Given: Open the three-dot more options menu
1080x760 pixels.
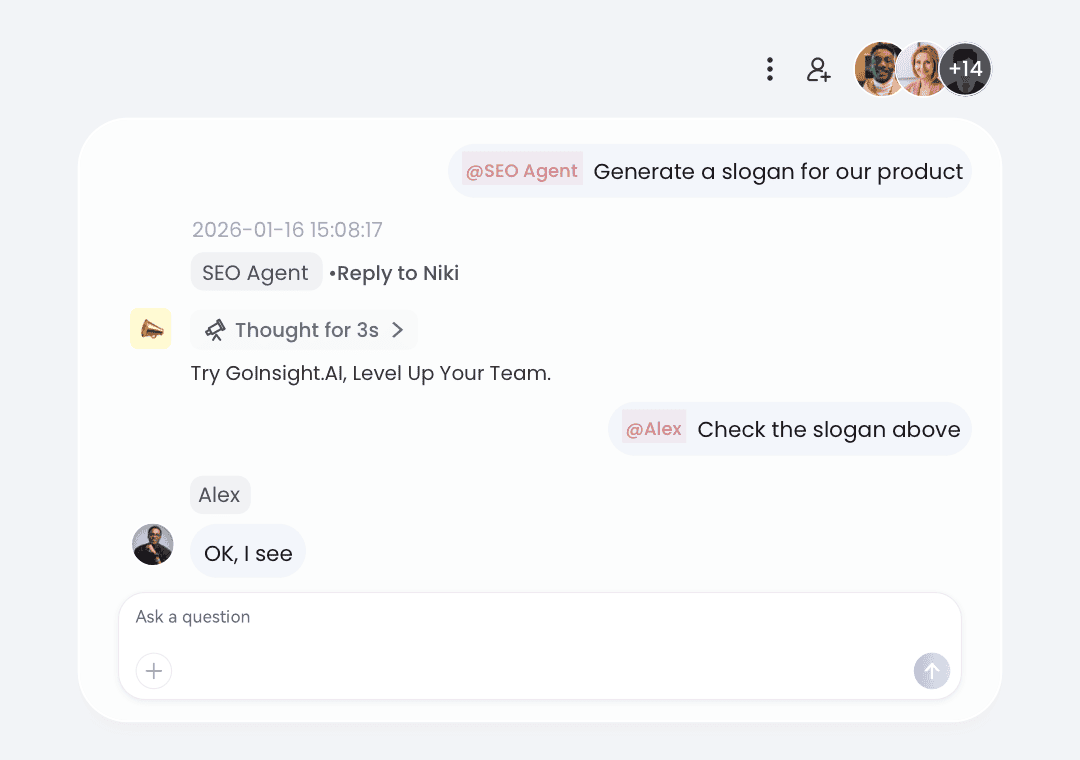Looking at the screenshot, I should click(x=769, y=69).
